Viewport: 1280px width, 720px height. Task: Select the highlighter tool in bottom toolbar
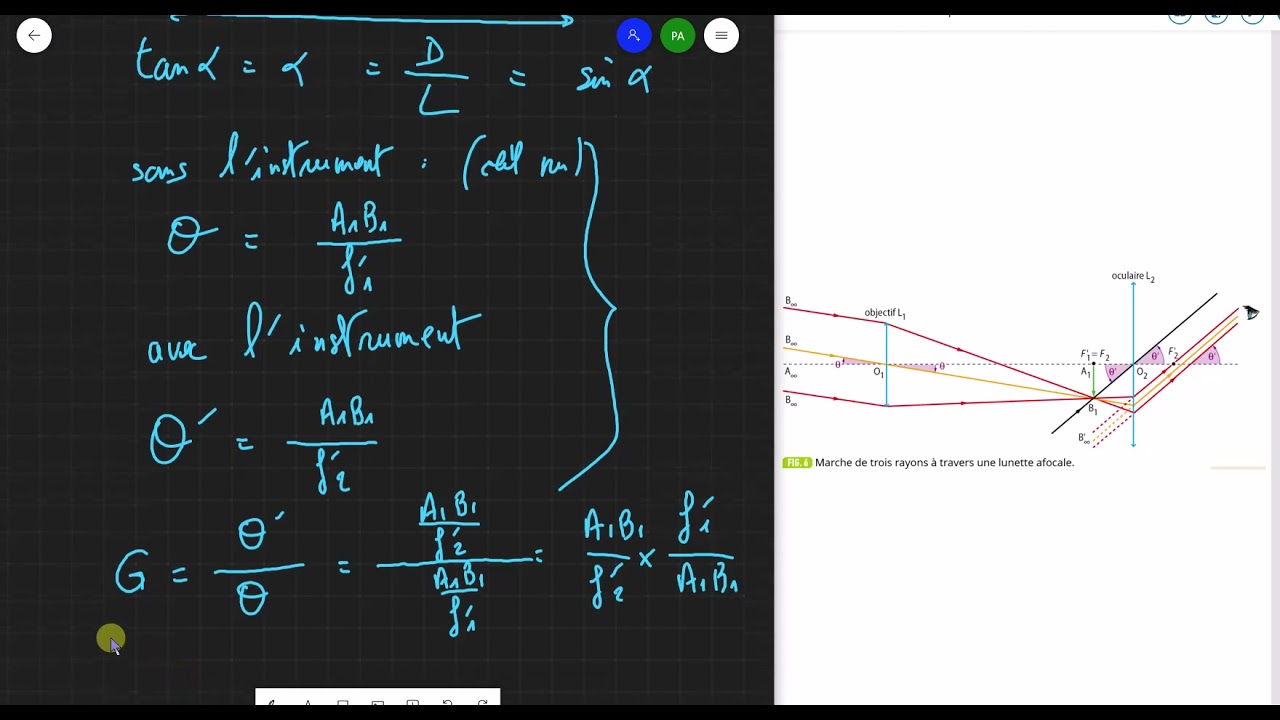tap(307, 702)
